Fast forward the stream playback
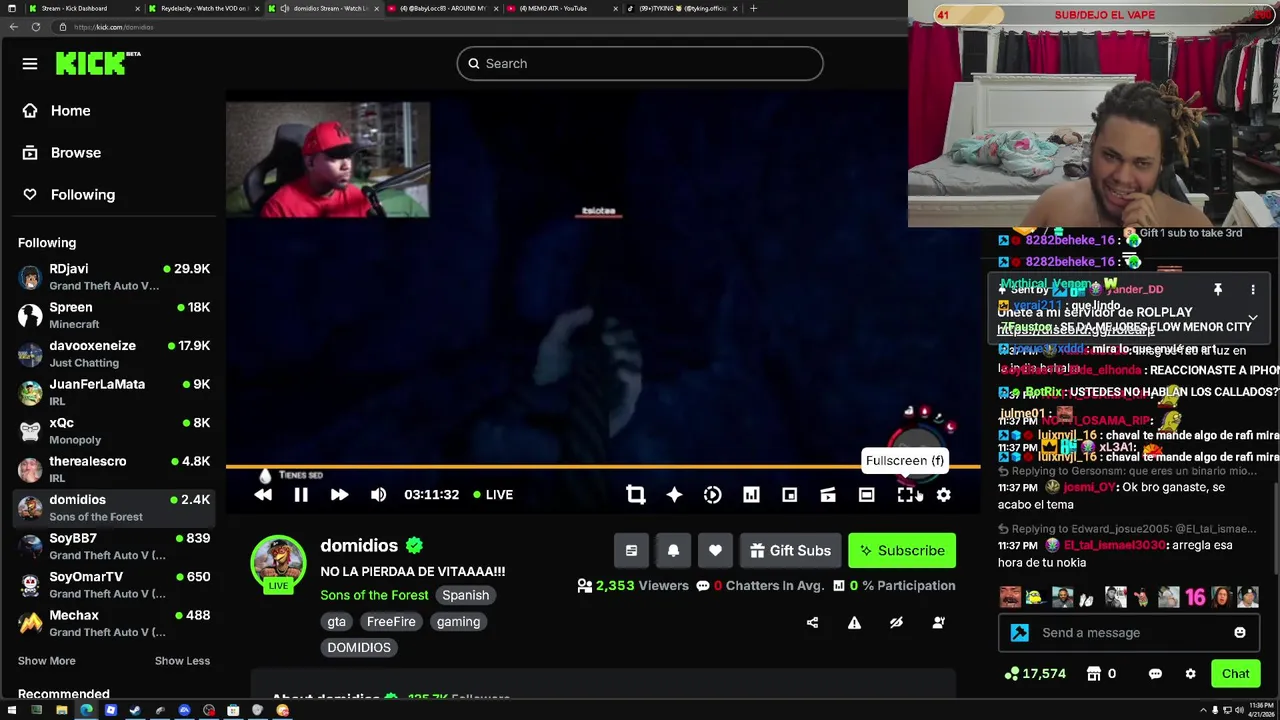Image resolution: width=1280 pixels, height=720 pixels. 339,495
